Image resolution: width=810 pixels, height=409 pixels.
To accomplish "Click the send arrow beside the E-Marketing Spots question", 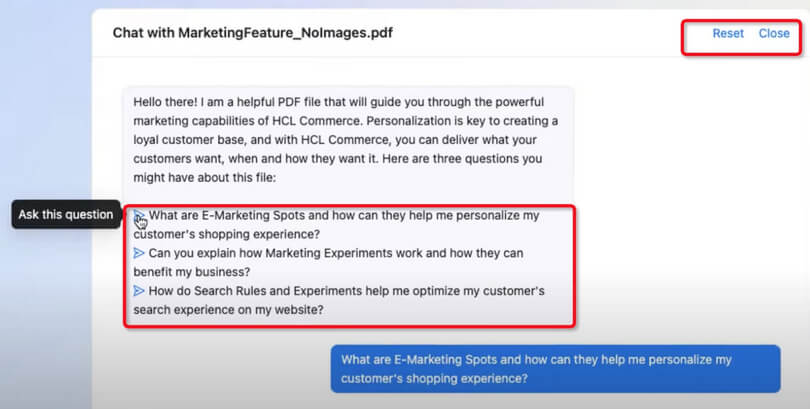I will [x=139, y=216].
